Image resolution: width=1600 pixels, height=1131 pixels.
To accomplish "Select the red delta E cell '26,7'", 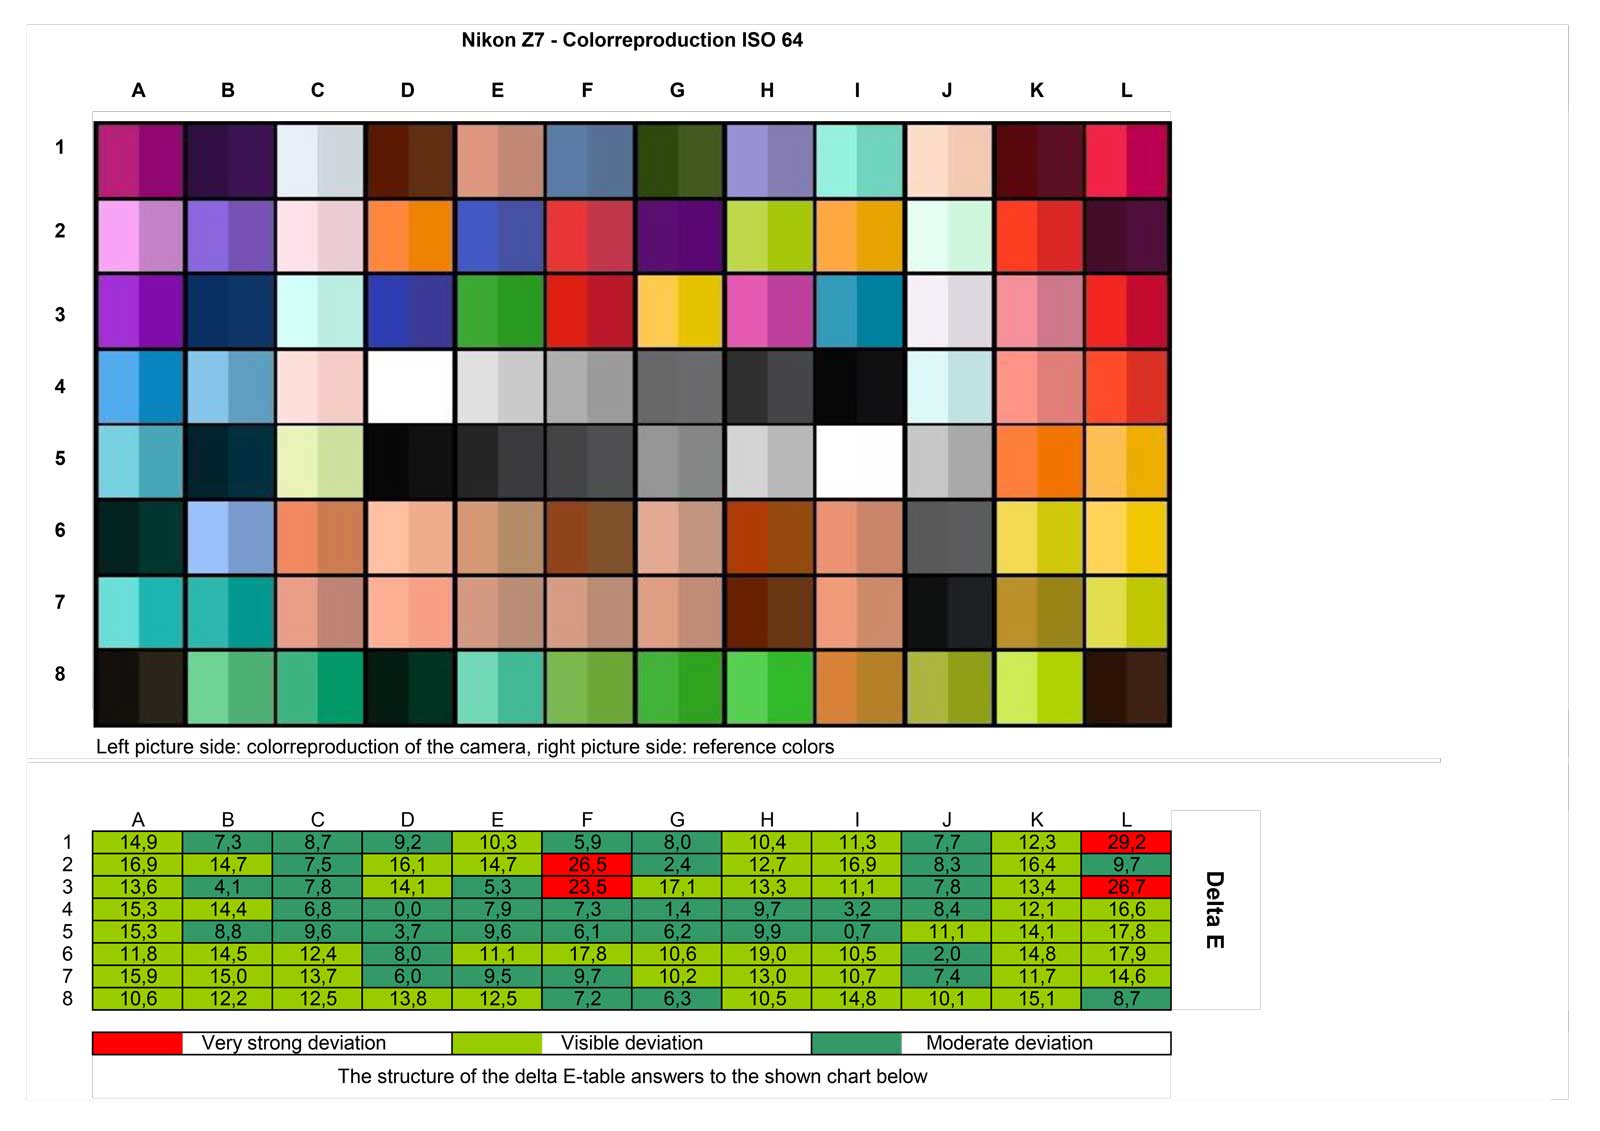I will (x=1127, y=887).
